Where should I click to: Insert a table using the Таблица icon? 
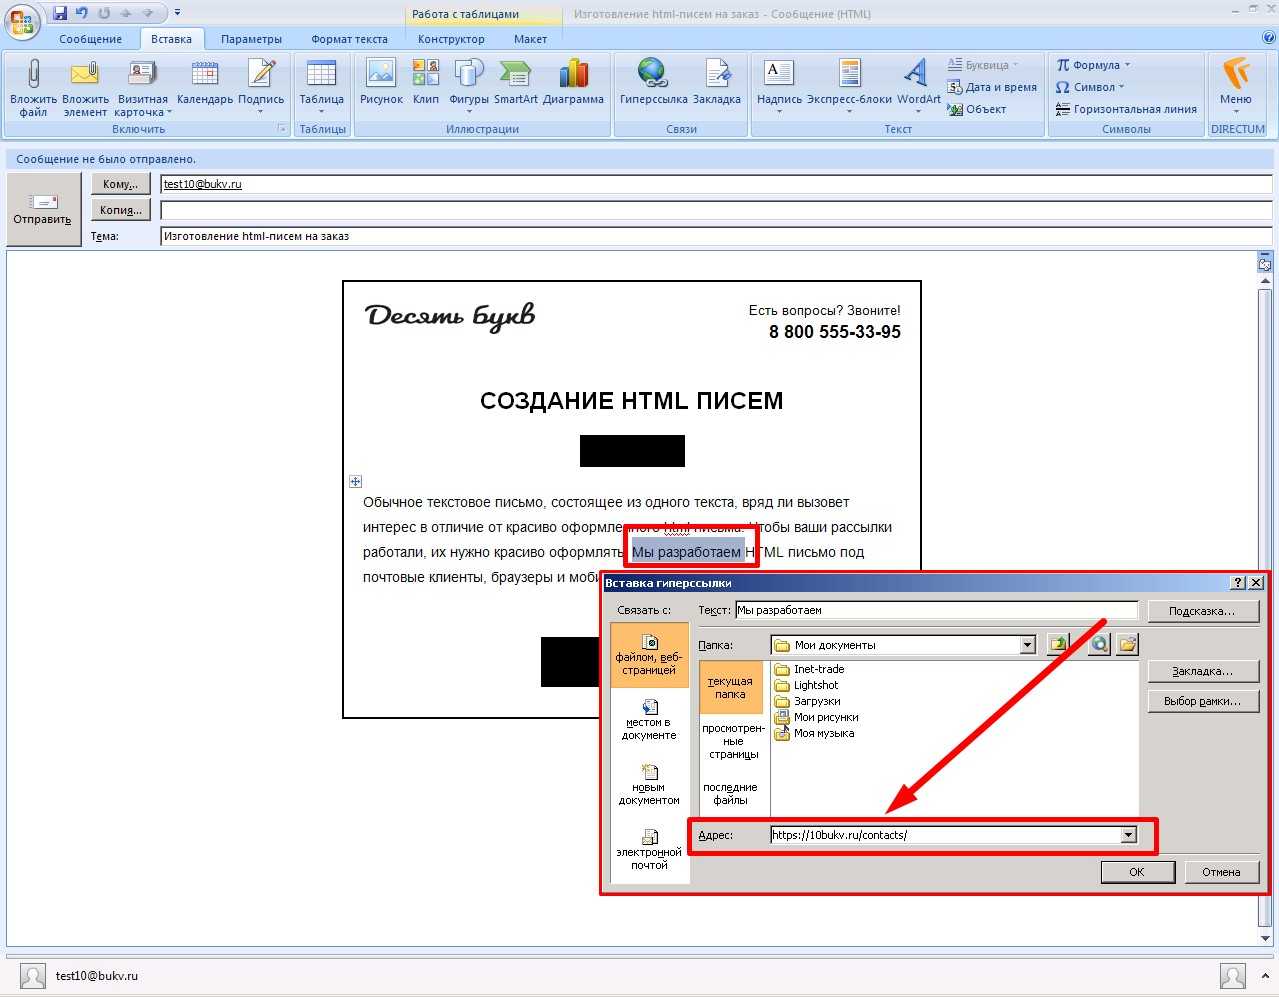(x=321, y=77)
